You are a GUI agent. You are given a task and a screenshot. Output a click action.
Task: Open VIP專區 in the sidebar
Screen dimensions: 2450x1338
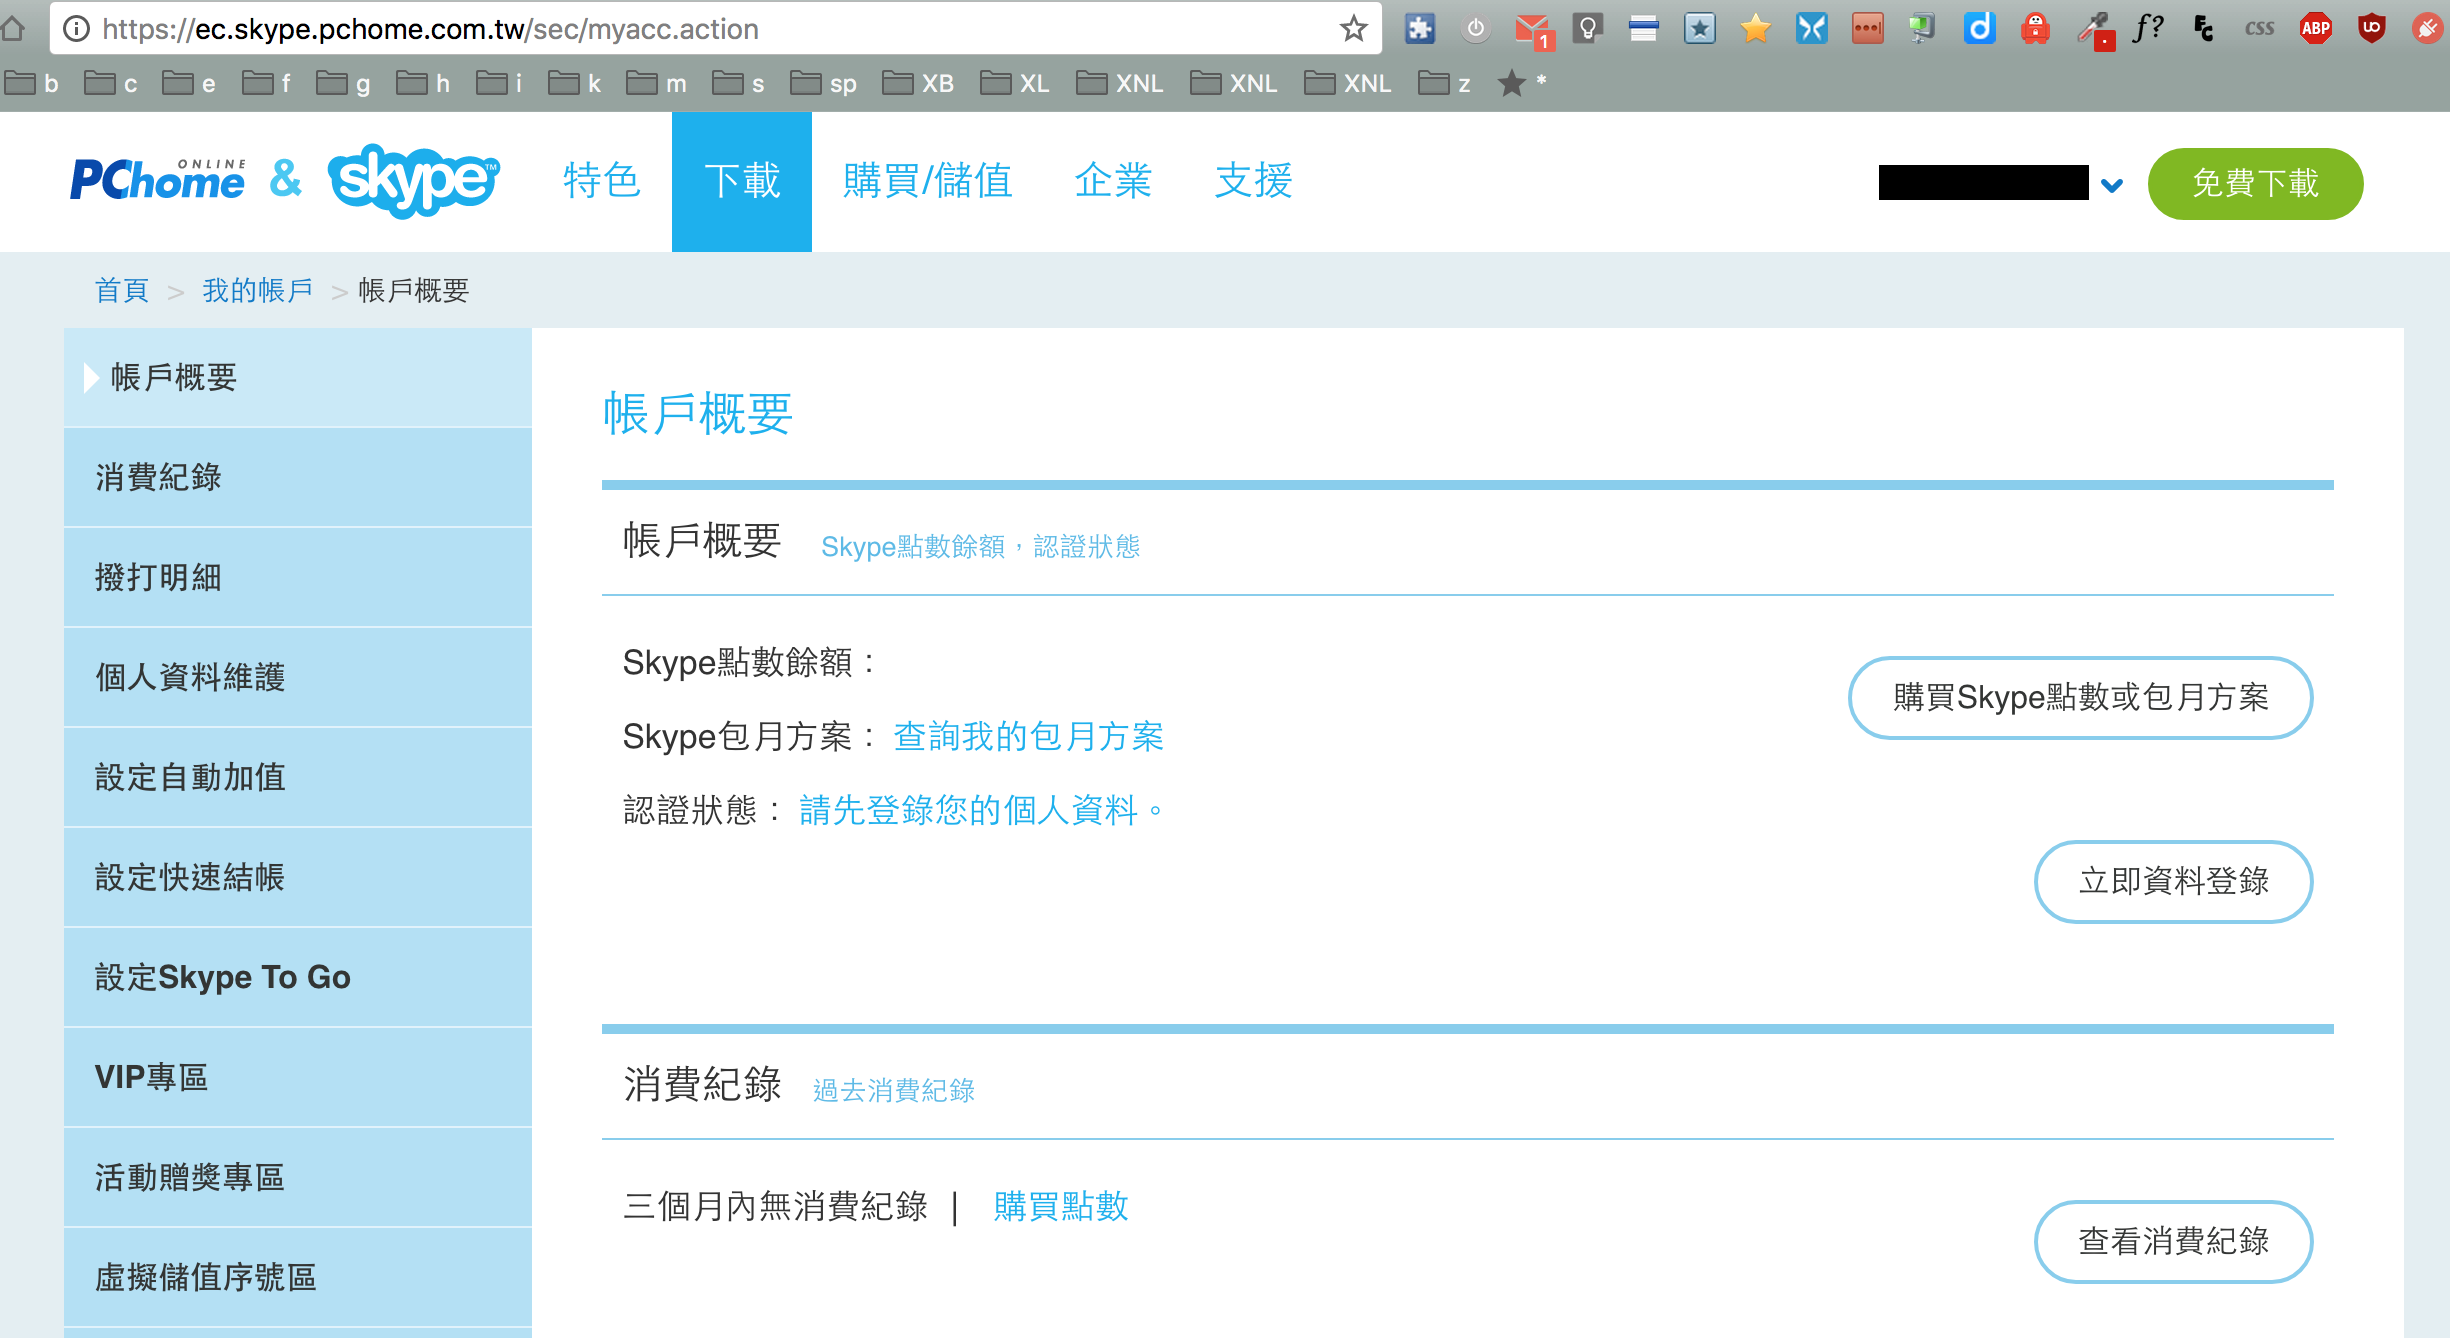(x=298, y=1077)
